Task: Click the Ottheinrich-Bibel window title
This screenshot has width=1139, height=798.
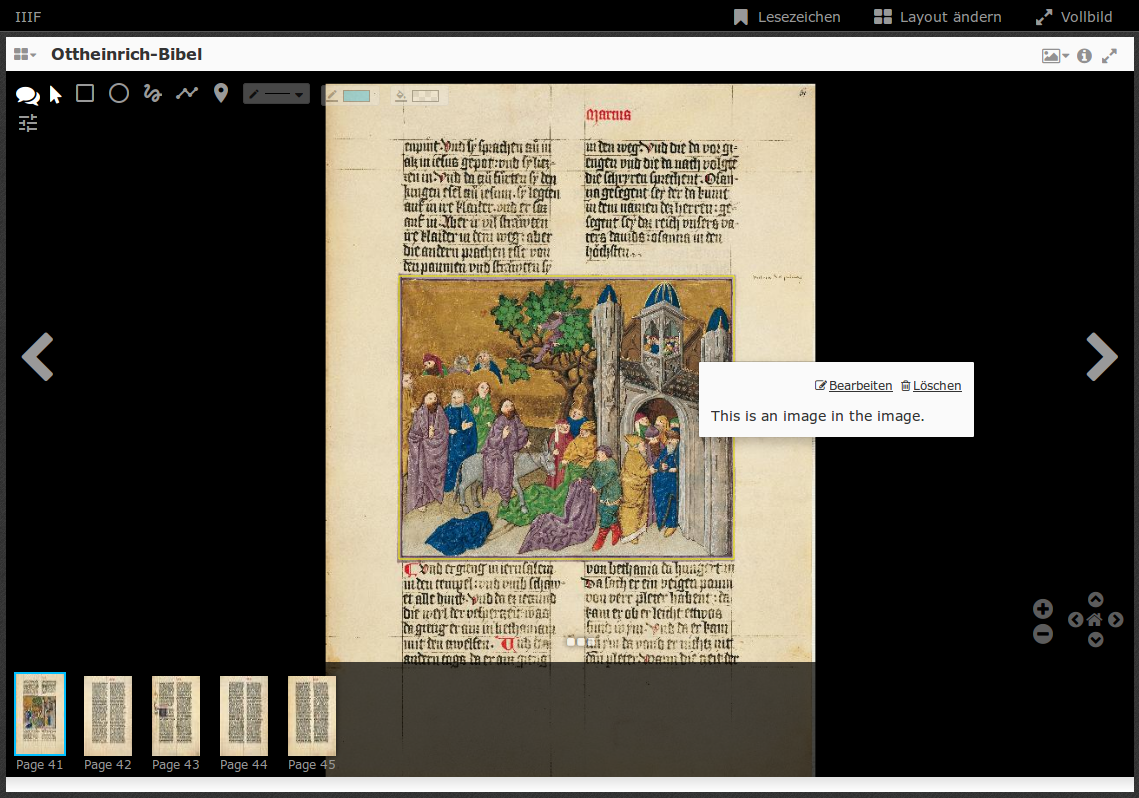Action: point(126,54)
